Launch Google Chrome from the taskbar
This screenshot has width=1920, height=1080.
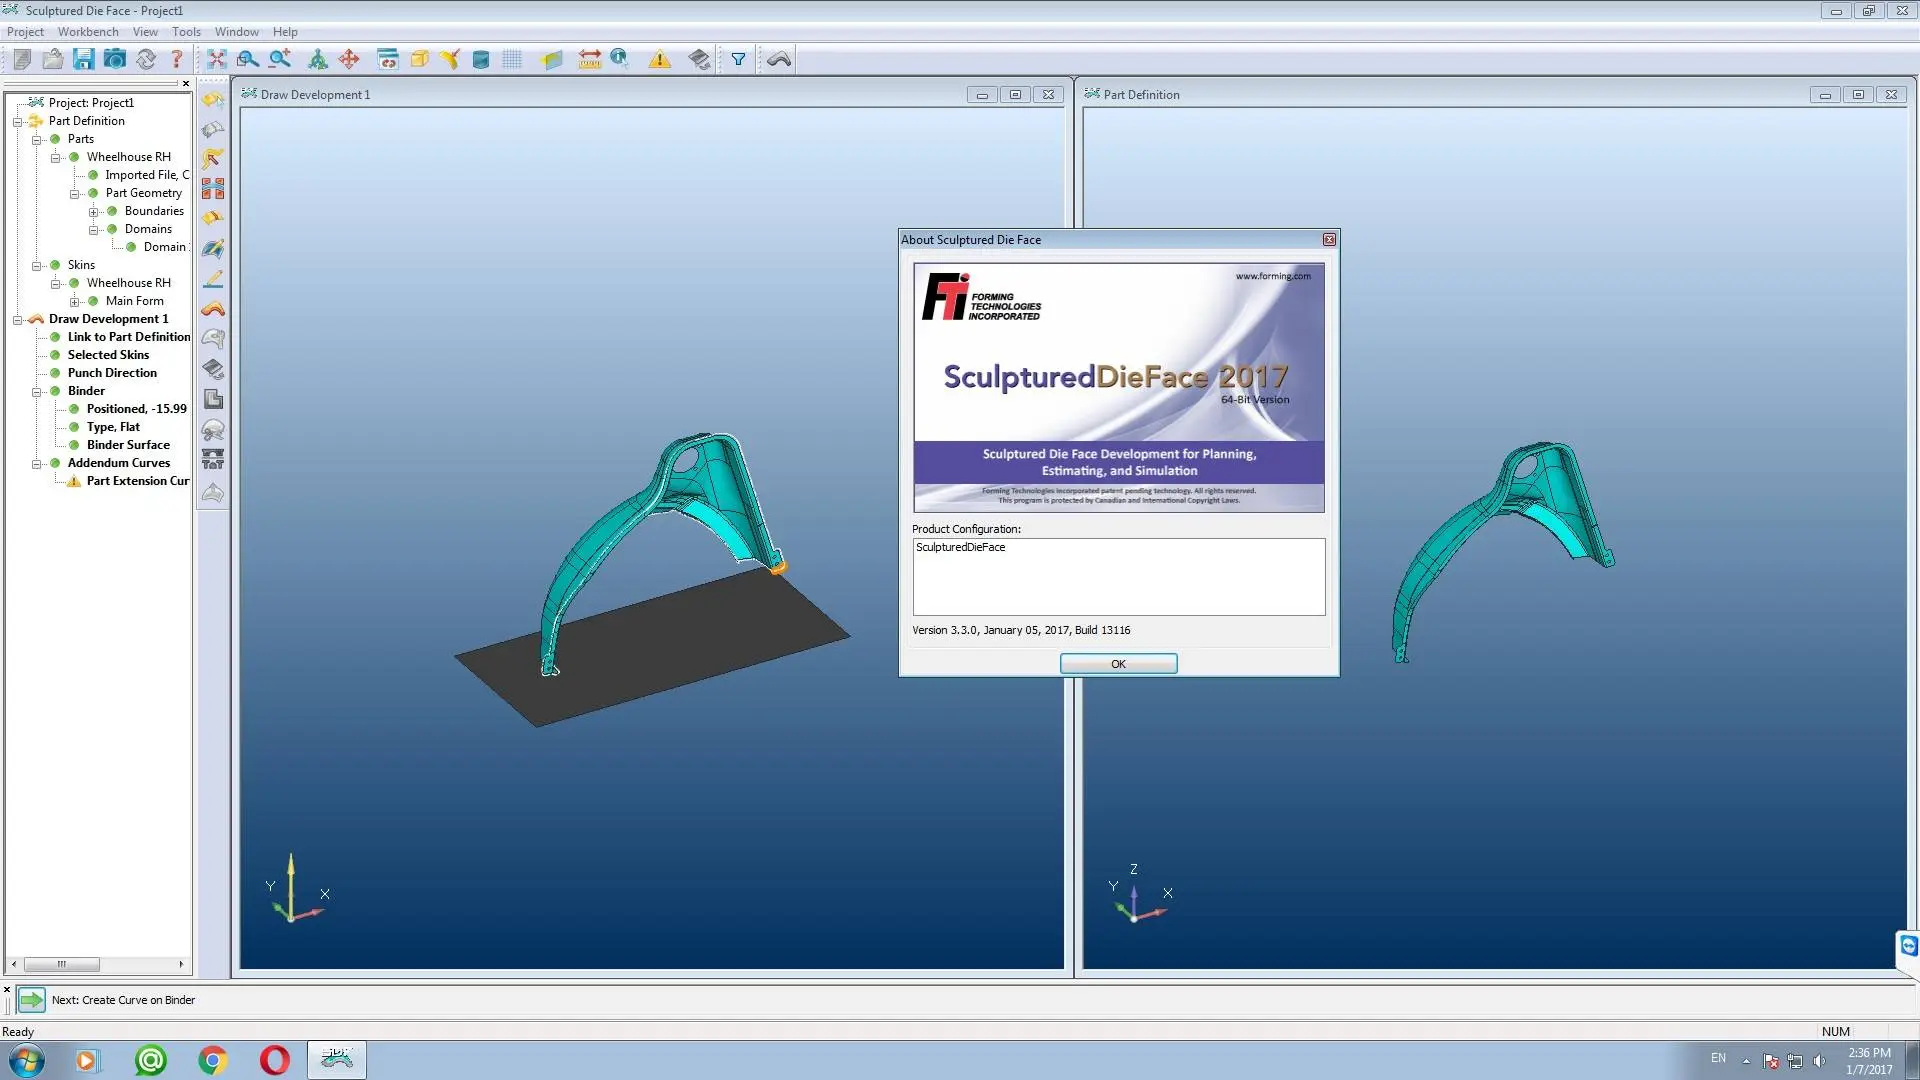(x=212, y=1060)
